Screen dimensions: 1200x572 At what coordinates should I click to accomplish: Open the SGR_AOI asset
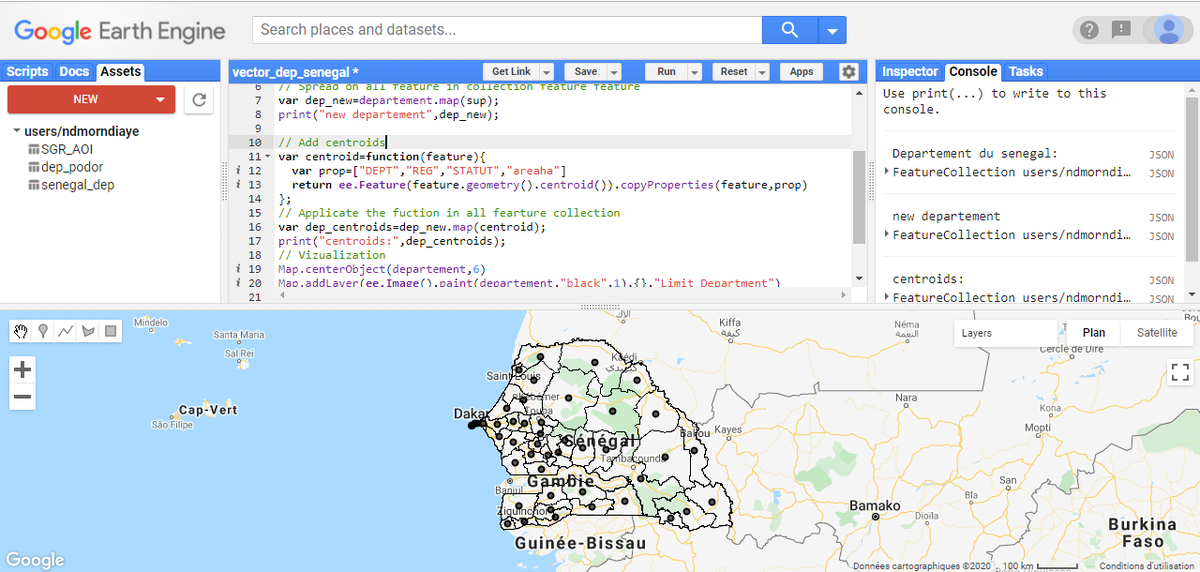pyautogui.click(x=67, y=149)
